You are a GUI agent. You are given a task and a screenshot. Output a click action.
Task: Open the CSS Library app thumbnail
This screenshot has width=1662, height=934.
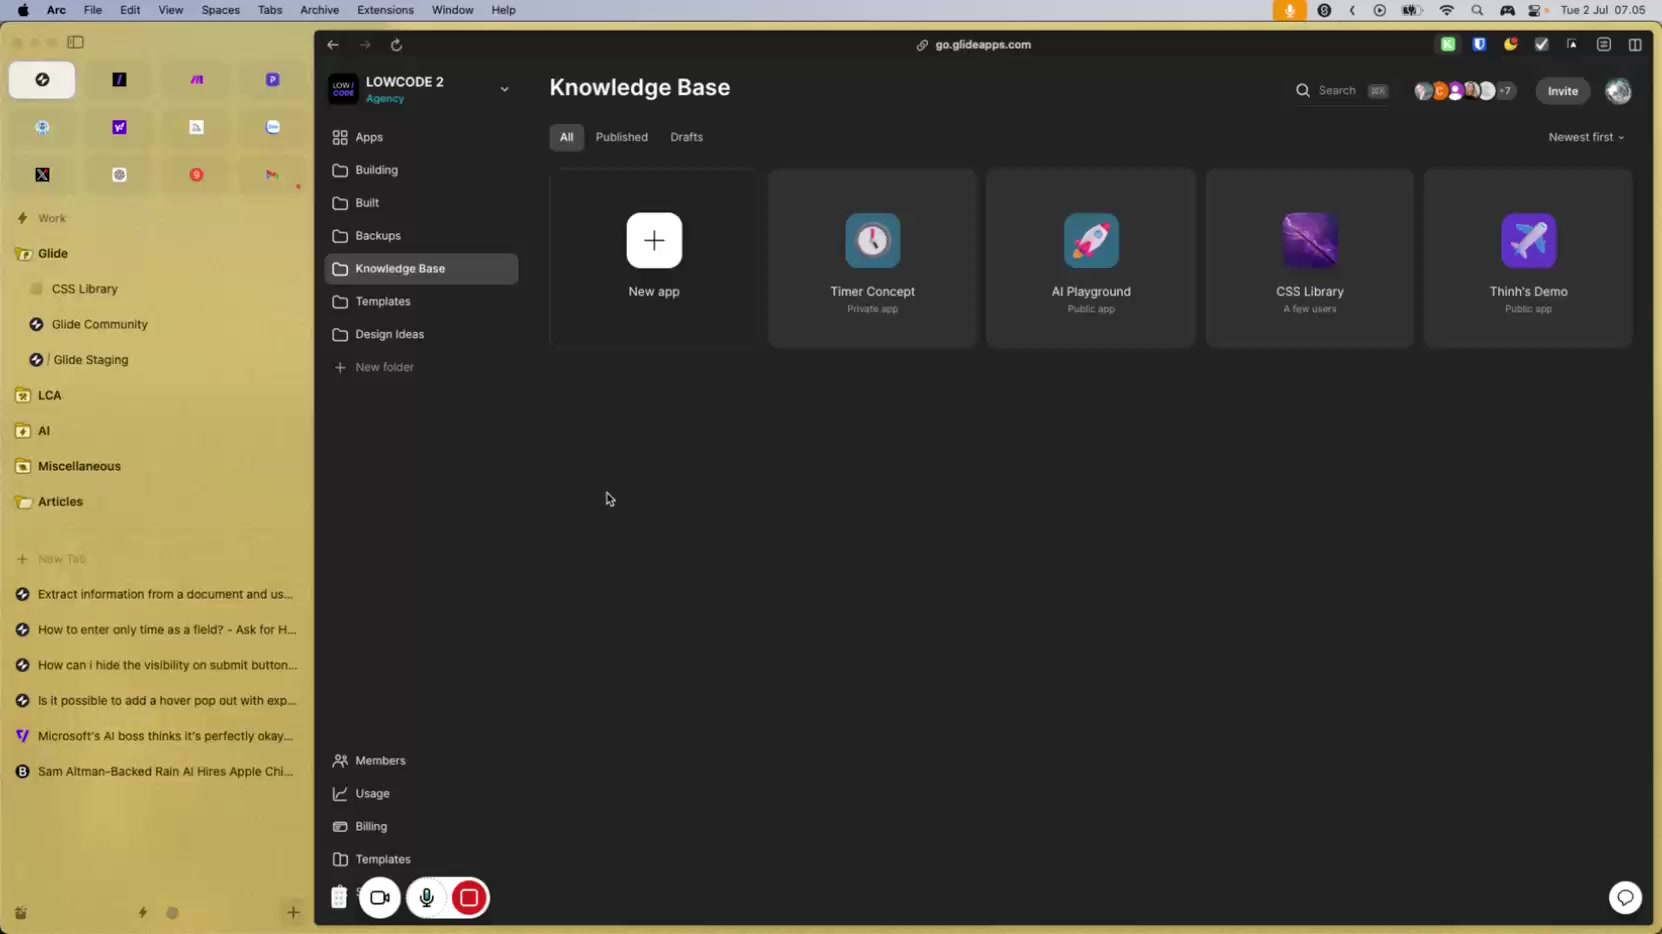click(x=1309, y=240)
